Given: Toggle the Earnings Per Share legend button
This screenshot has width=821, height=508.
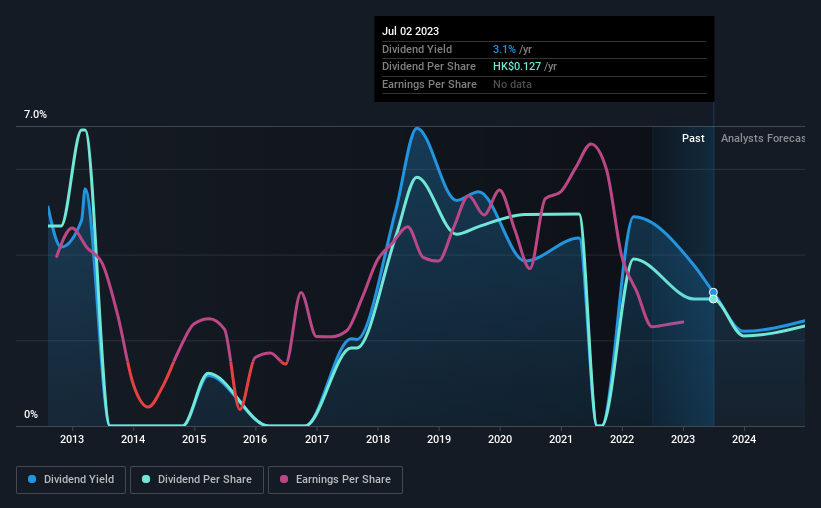Looking at the screenshot, I should click(x=335, y=479).
